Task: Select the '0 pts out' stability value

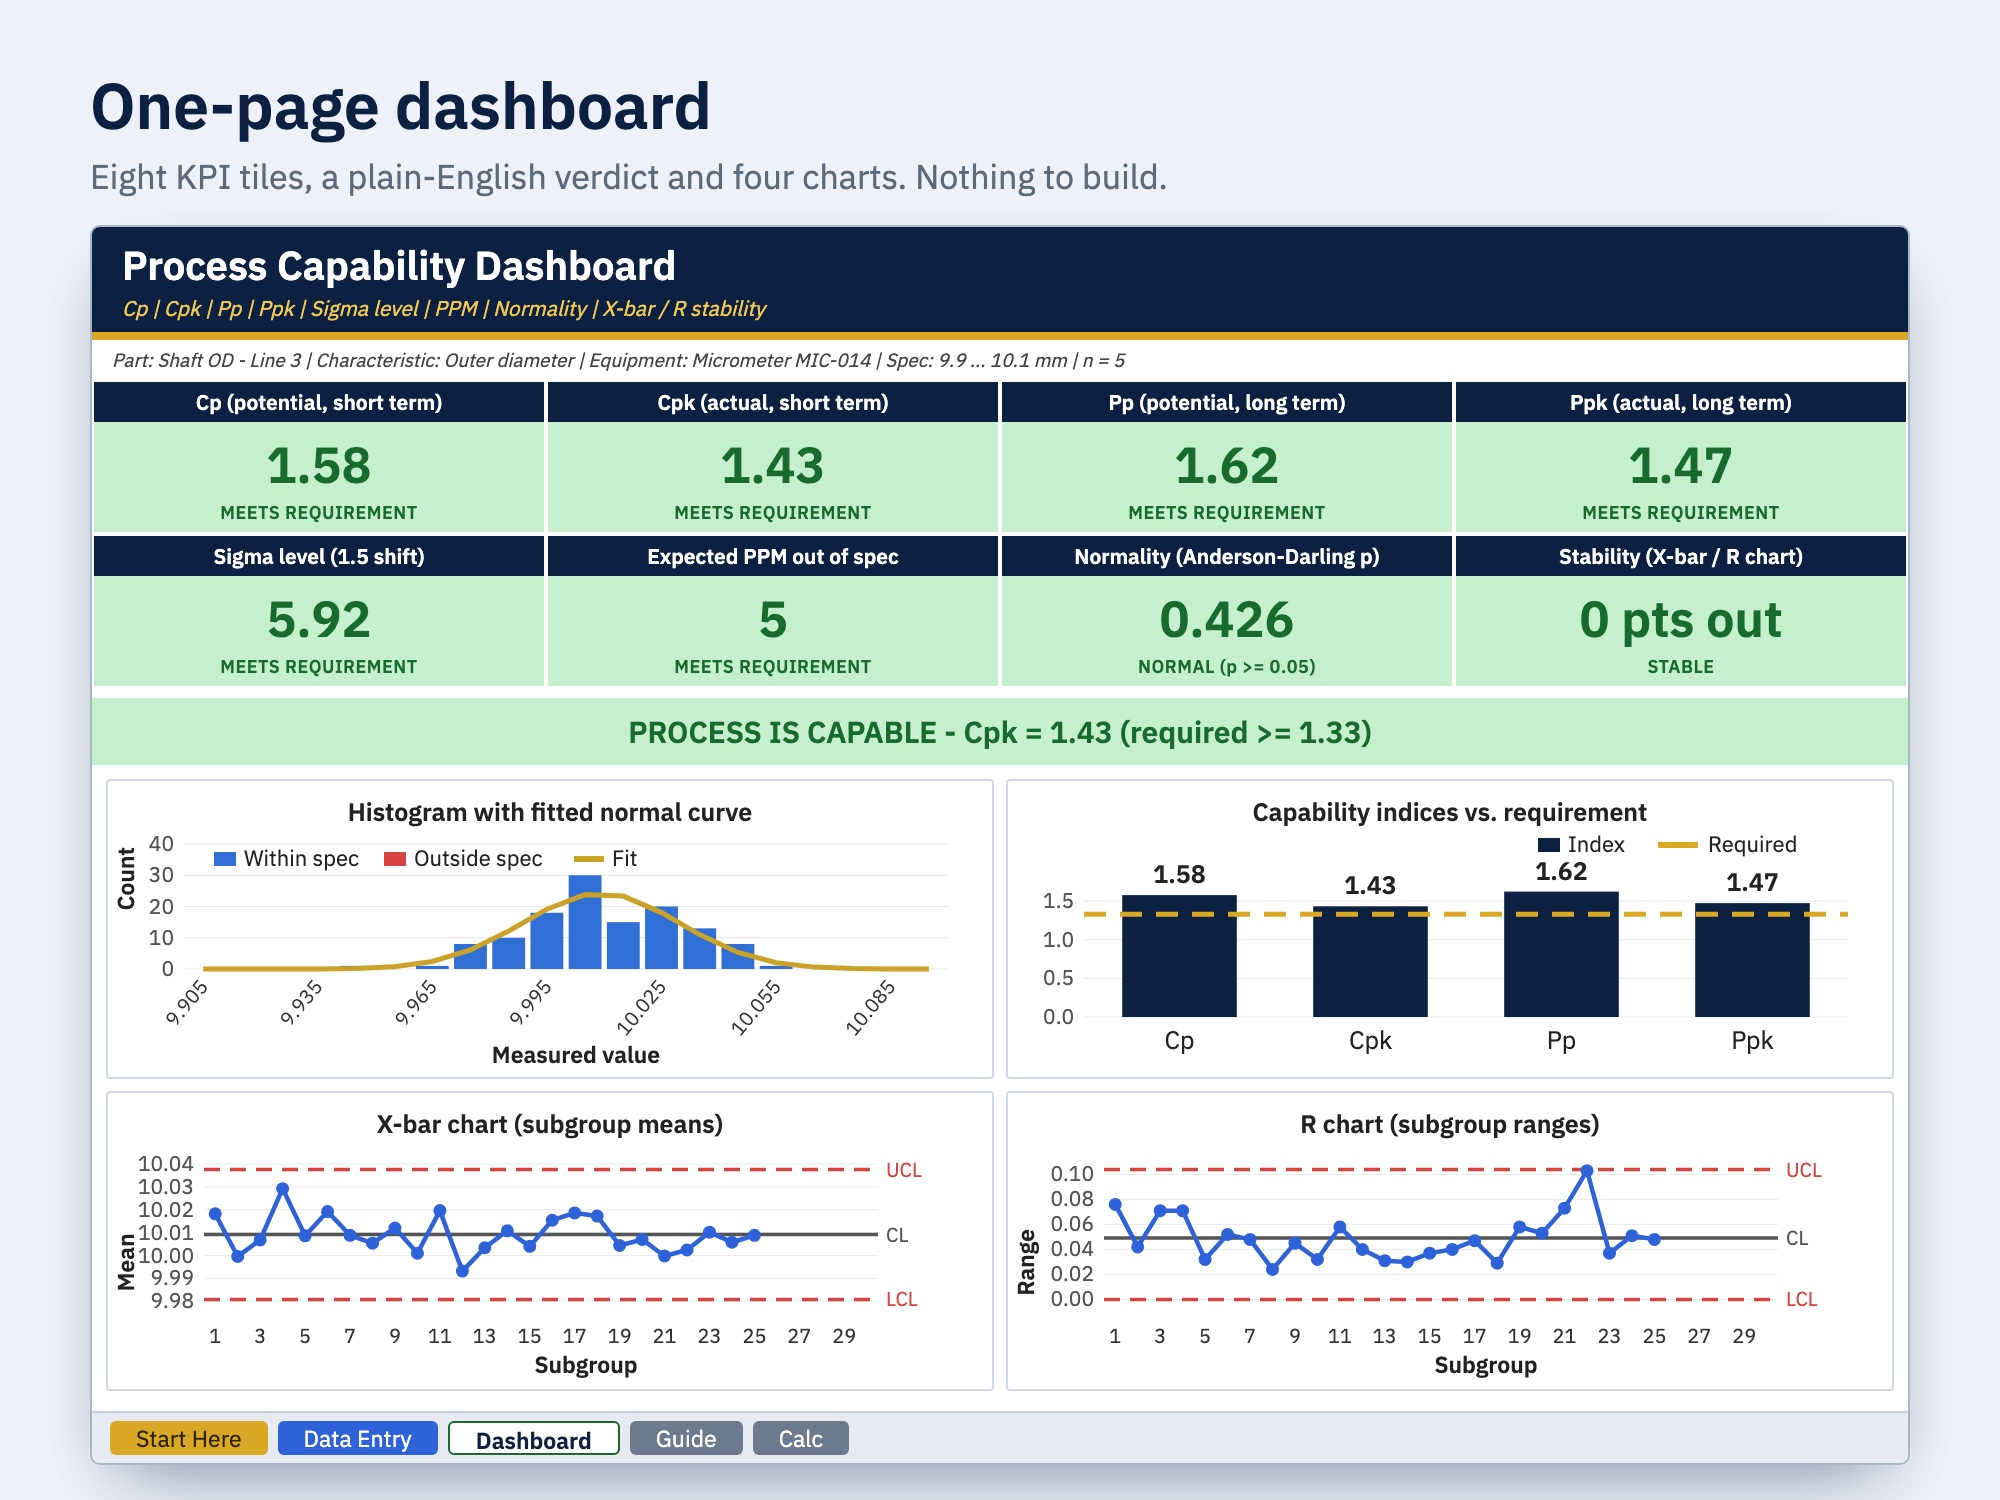Action: (x=1680, y=620)
